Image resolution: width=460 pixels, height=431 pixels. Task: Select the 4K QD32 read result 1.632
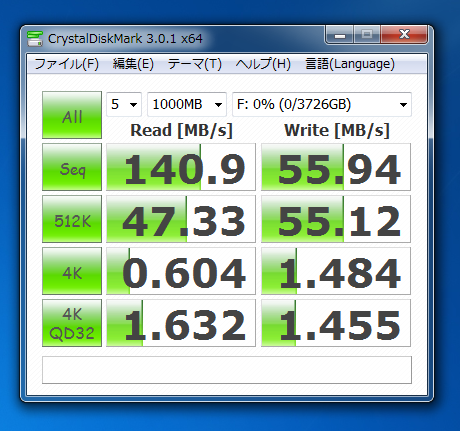coord(181,323)
